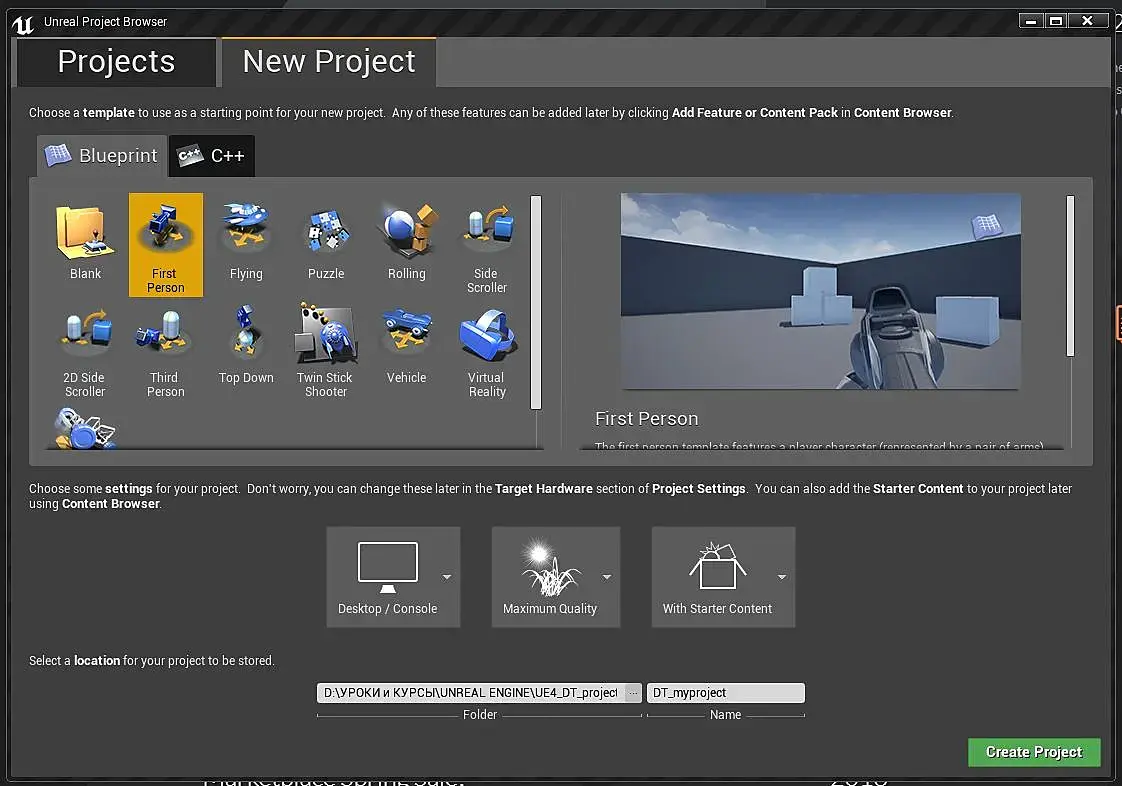Pick the 2D Side Scroller template
This screenshot has width=1122, height=786.
(85, 352)
